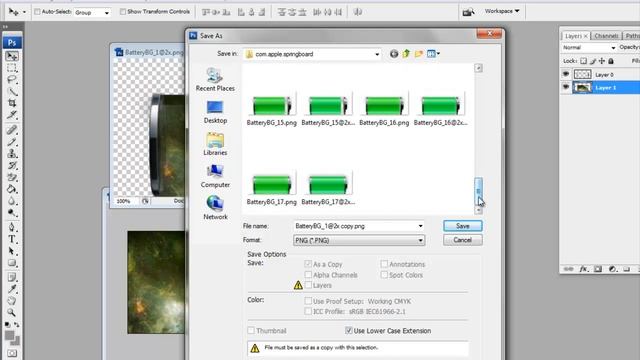Select the Dodge tool

coord(12,212)
